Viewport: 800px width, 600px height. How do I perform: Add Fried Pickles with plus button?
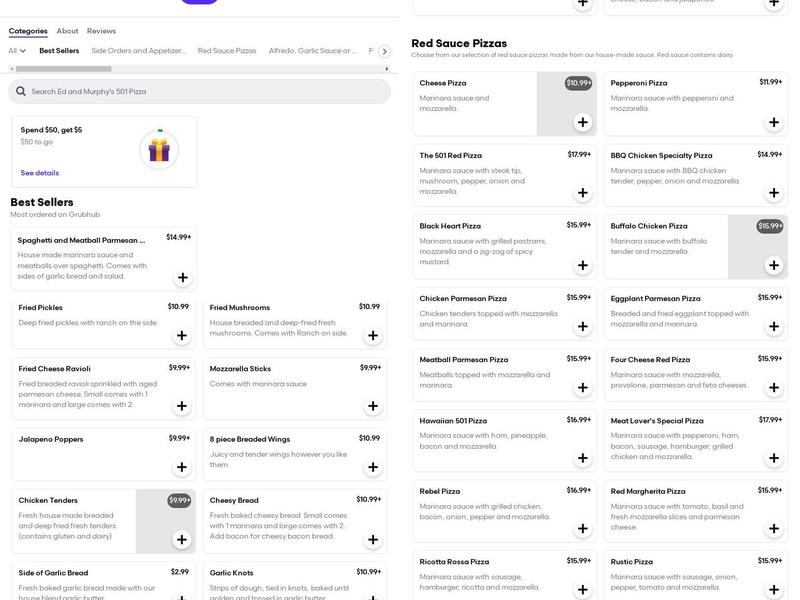point(181,336)
